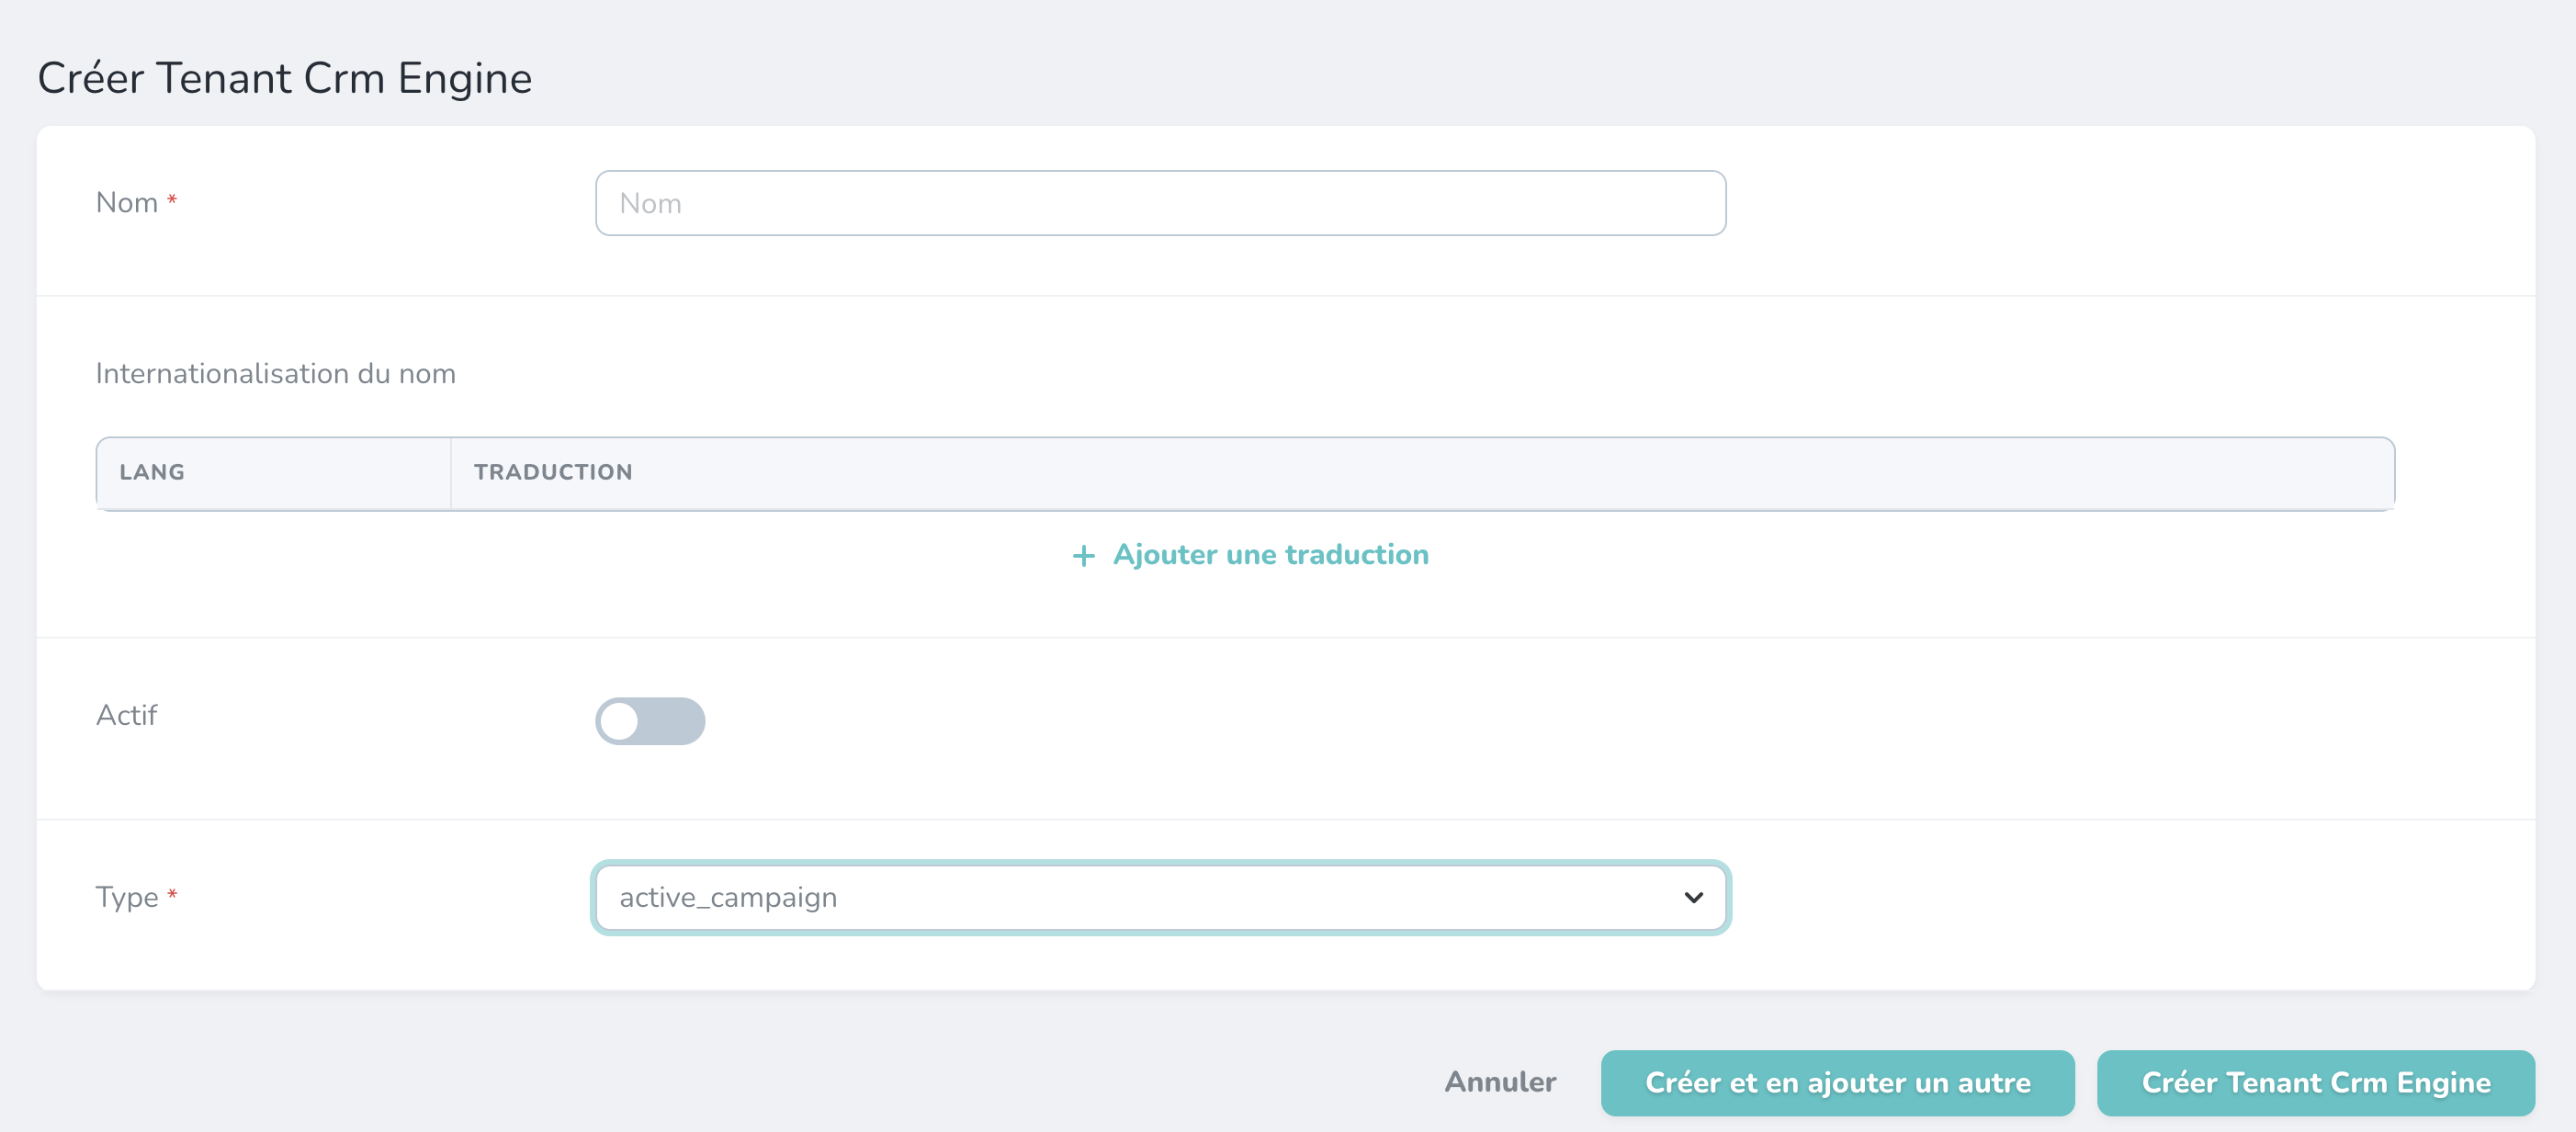Click the Type field label
The width and height of the screenshot is (2576, 1132).
127,897
